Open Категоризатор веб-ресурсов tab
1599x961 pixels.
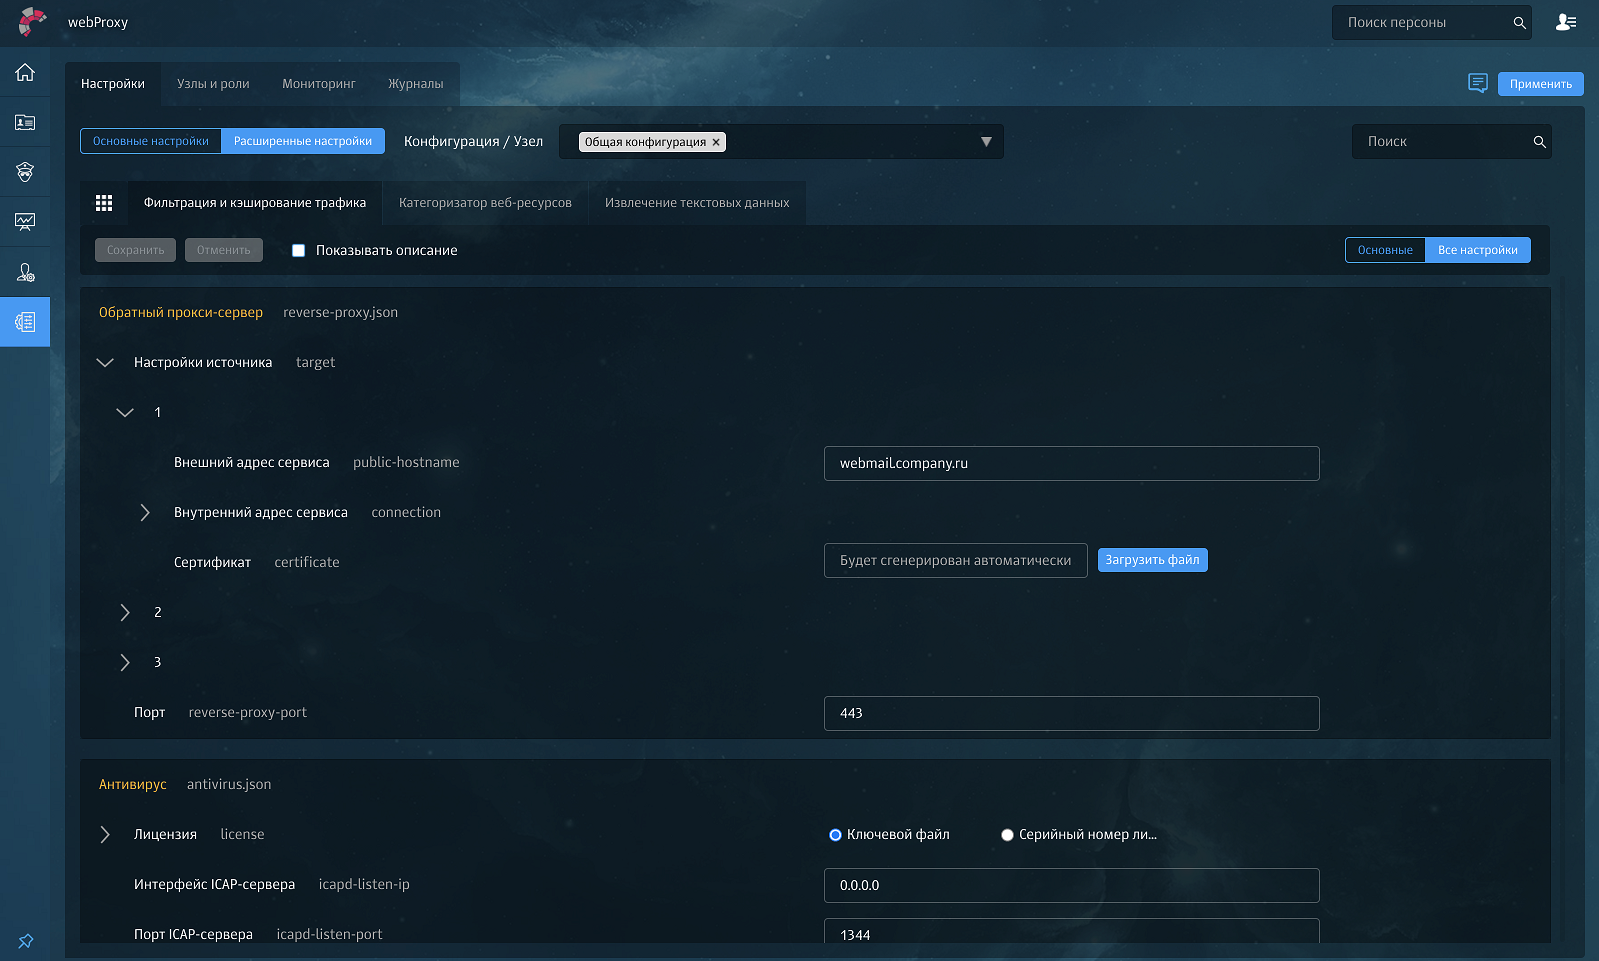[x=485, y=203]
